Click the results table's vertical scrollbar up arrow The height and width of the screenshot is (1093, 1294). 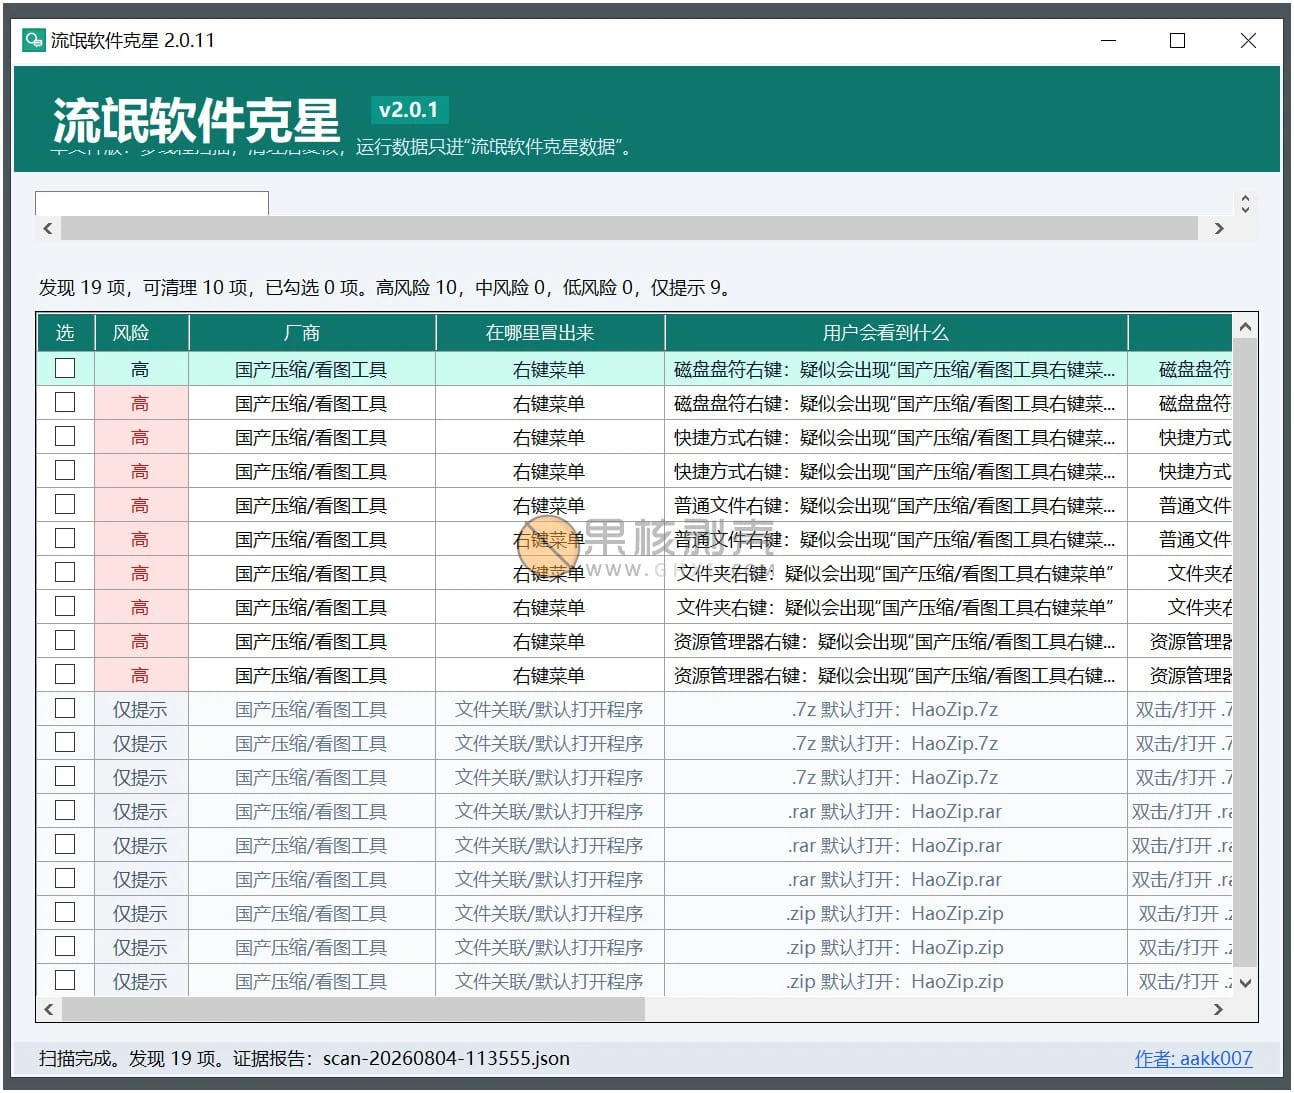tap(1245, 327)
